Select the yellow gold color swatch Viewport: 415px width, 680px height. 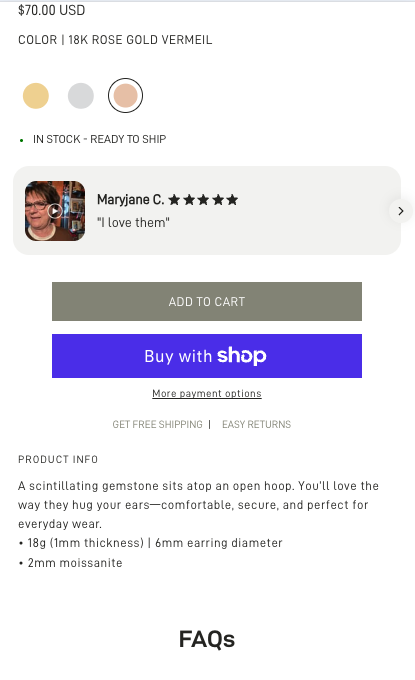coord(36,96)
